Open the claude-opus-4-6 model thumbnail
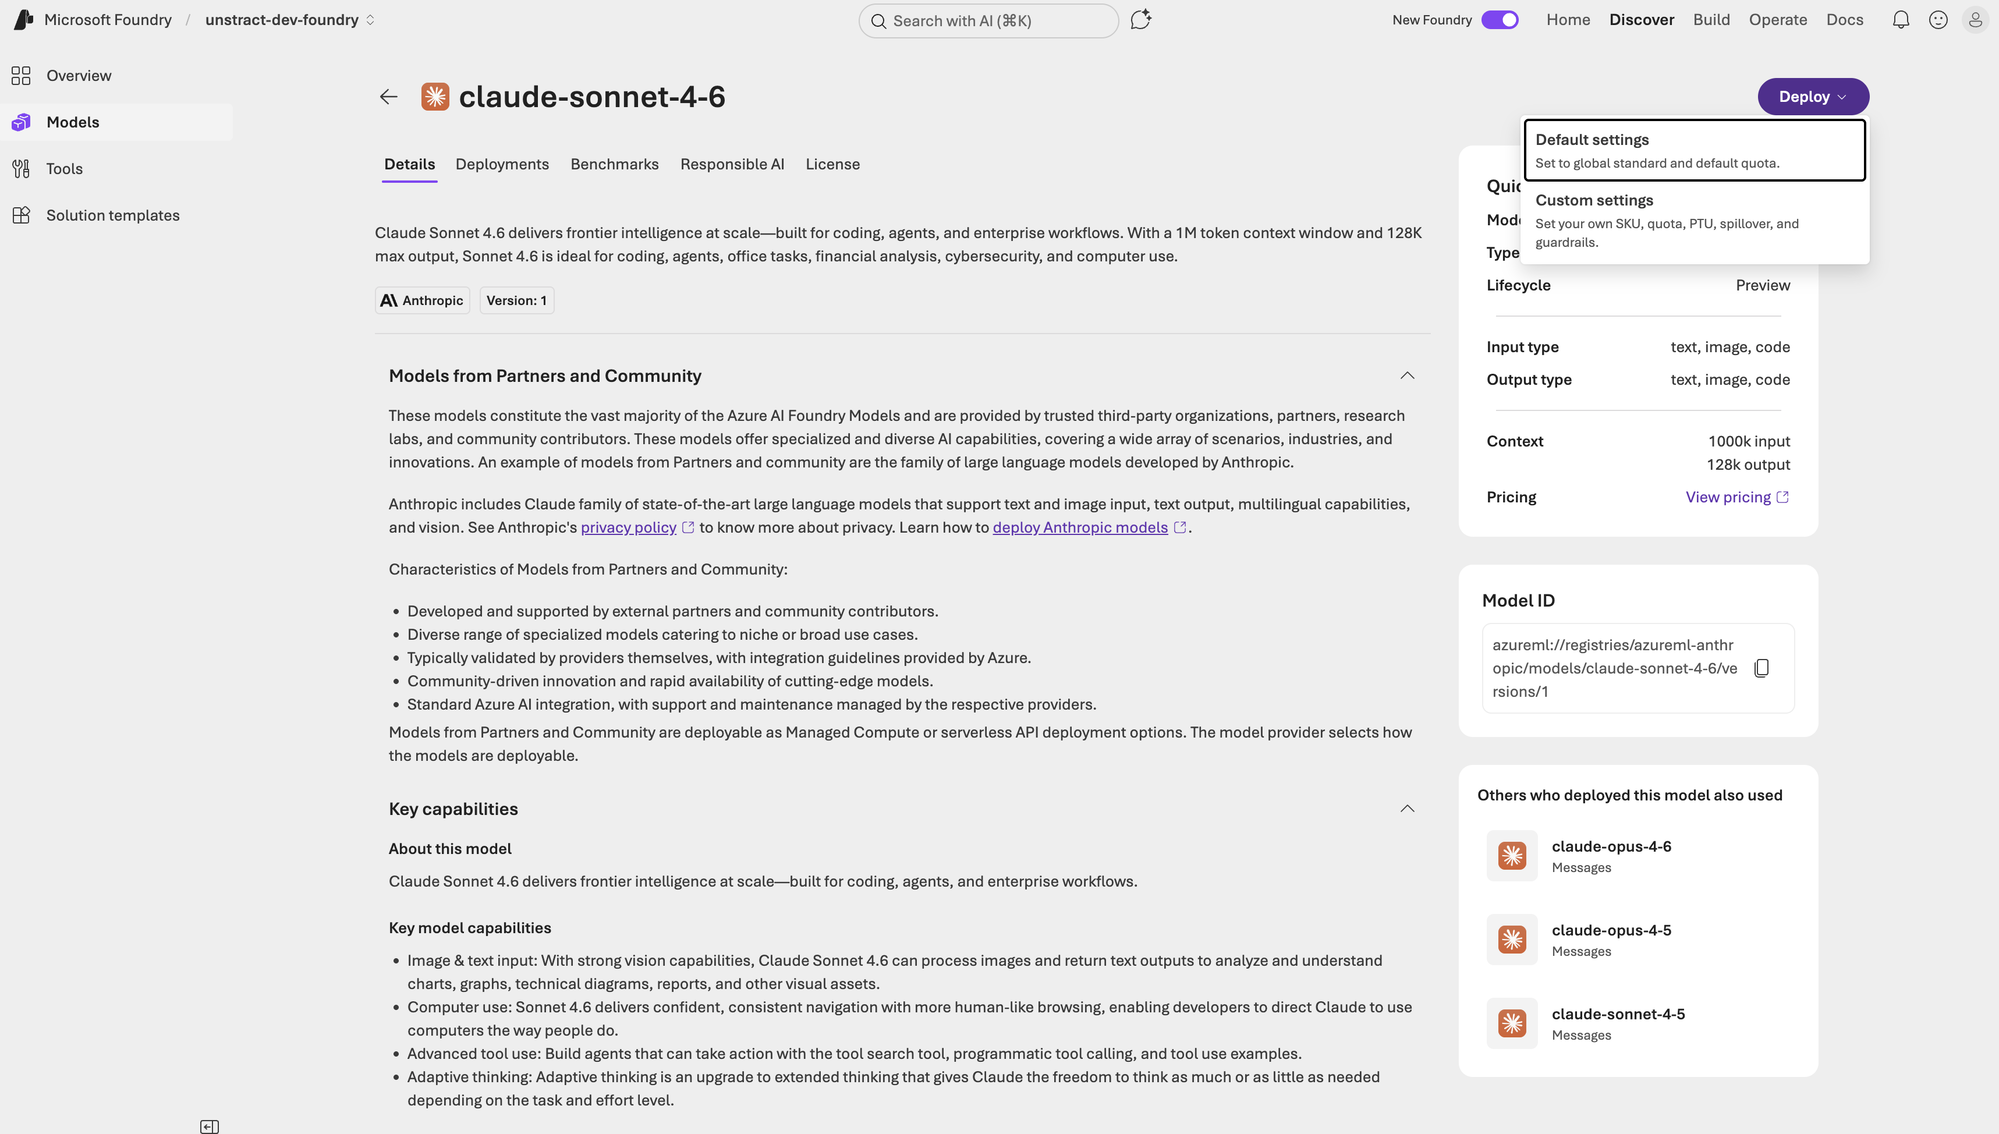 (1511, 856)
